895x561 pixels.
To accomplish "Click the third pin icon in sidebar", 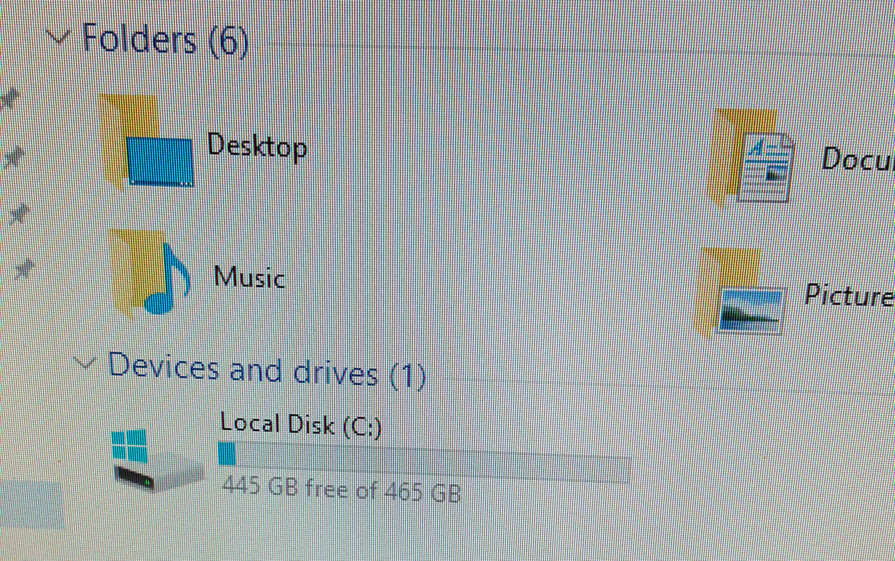I will 19,214.
